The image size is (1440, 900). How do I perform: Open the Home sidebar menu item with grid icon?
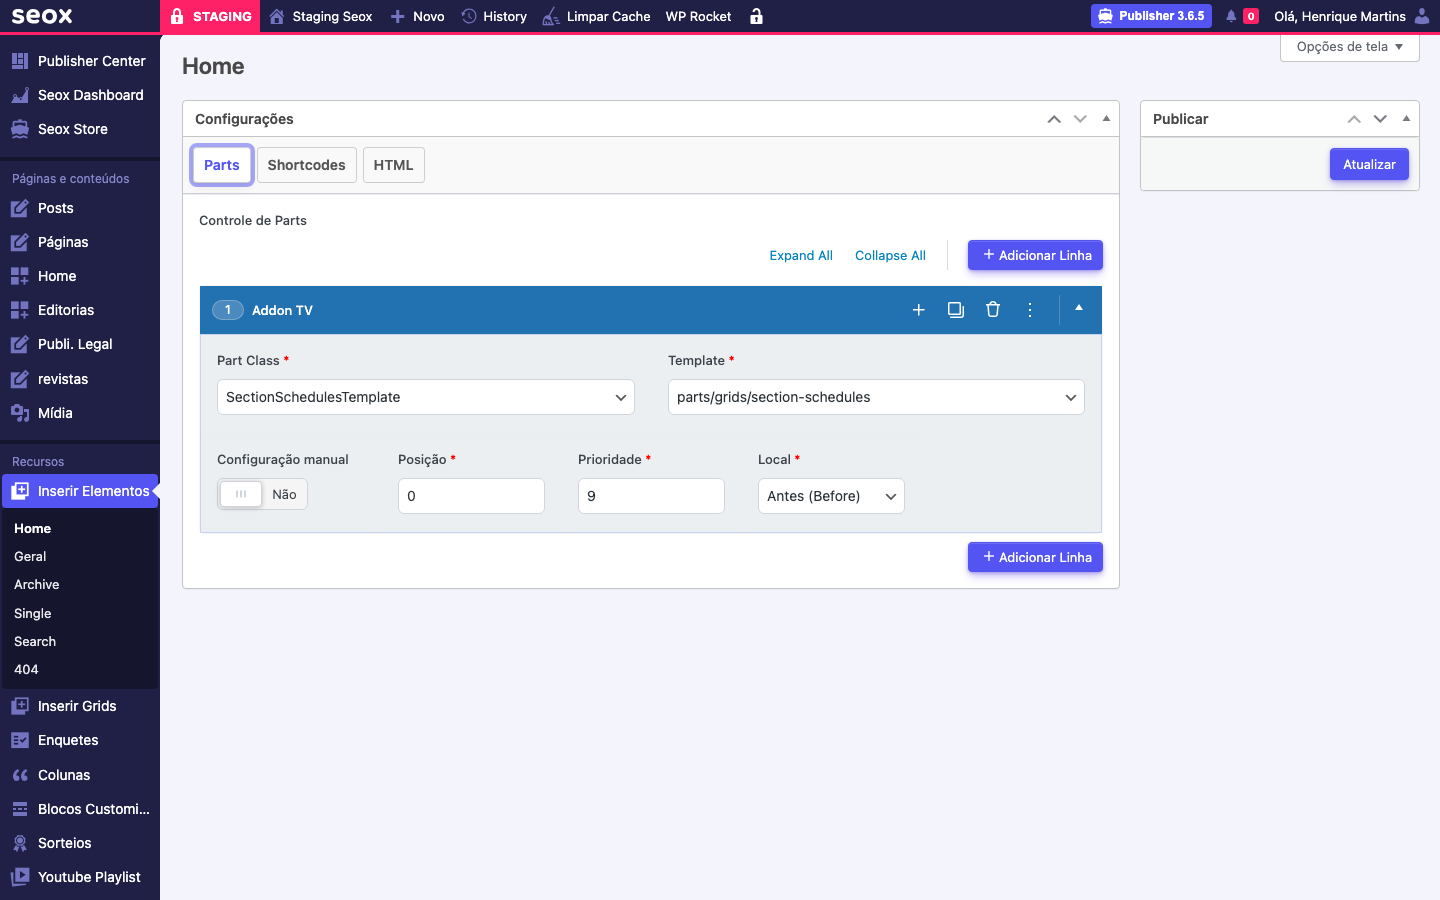(80, 276)
